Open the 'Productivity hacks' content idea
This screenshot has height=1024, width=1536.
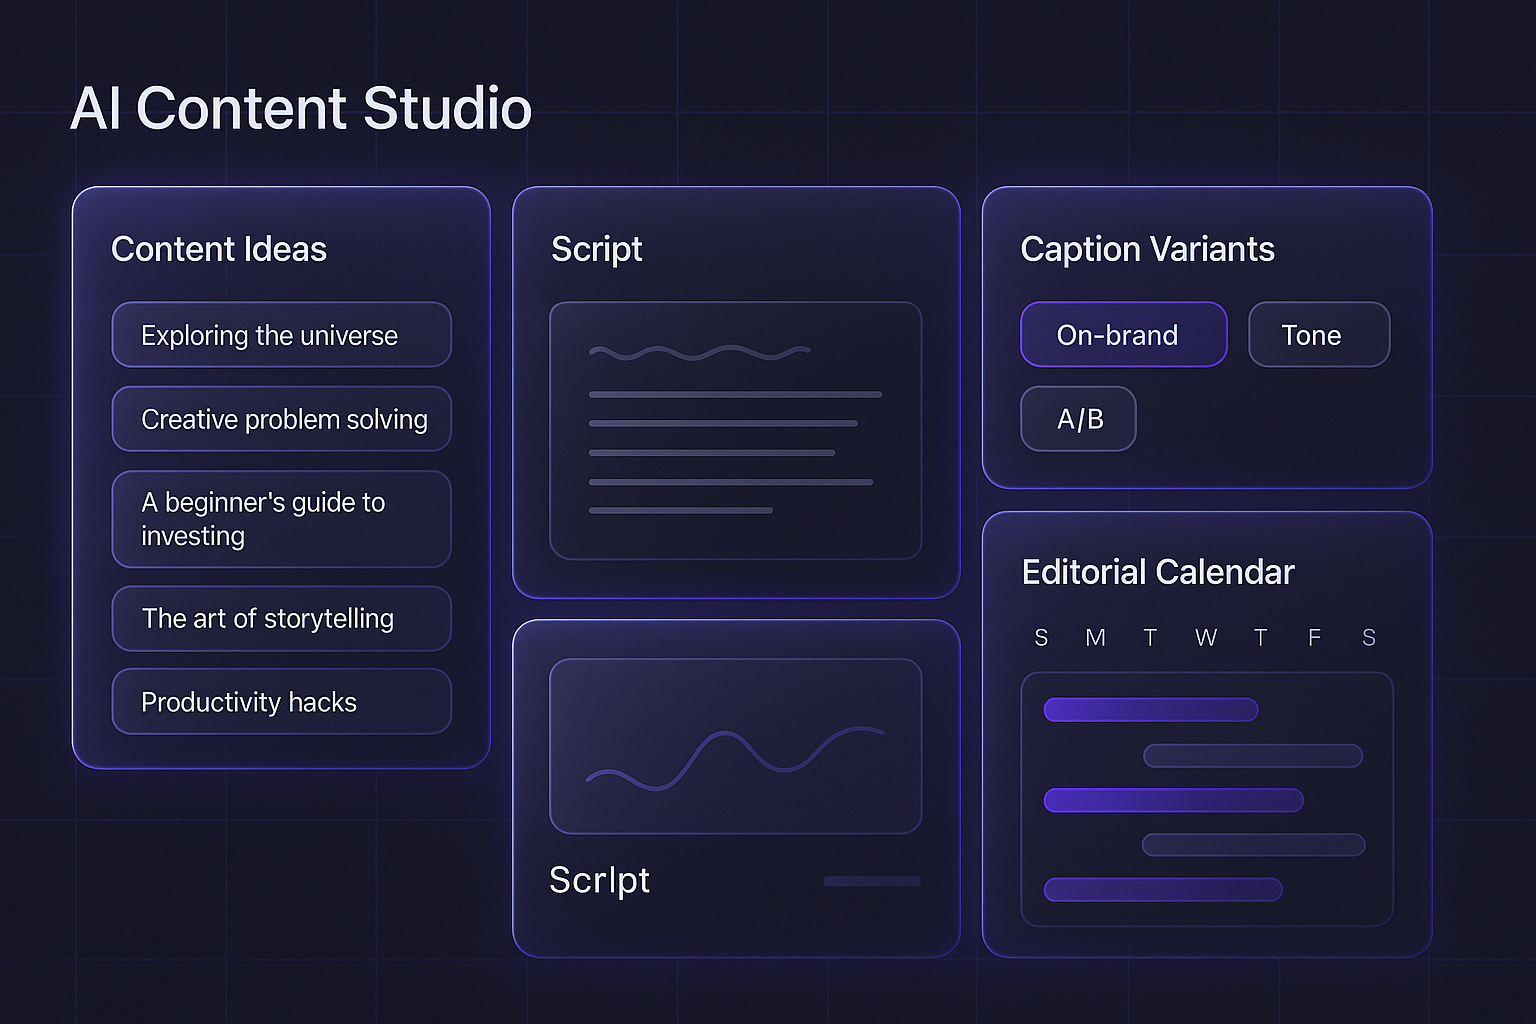tap(280, 701)
